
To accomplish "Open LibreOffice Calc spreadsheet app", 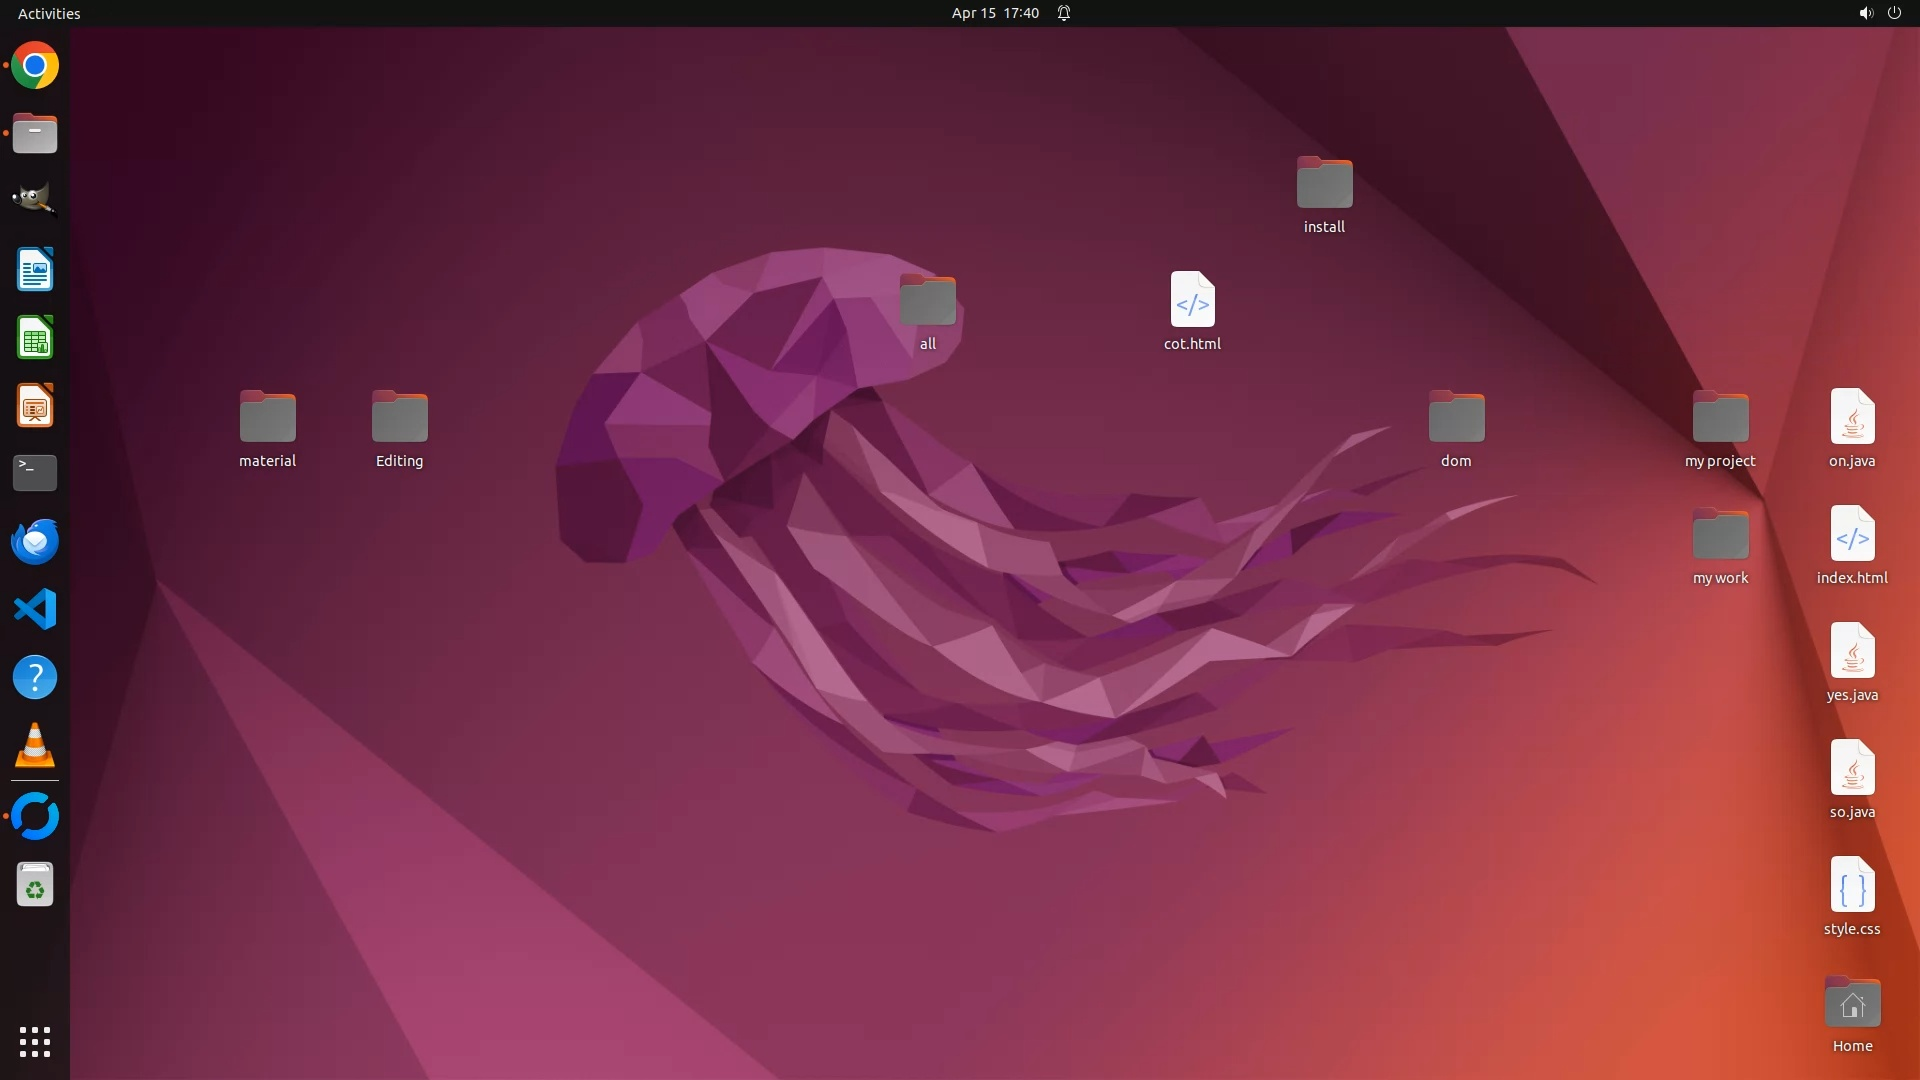I will (x=35, y=338).
